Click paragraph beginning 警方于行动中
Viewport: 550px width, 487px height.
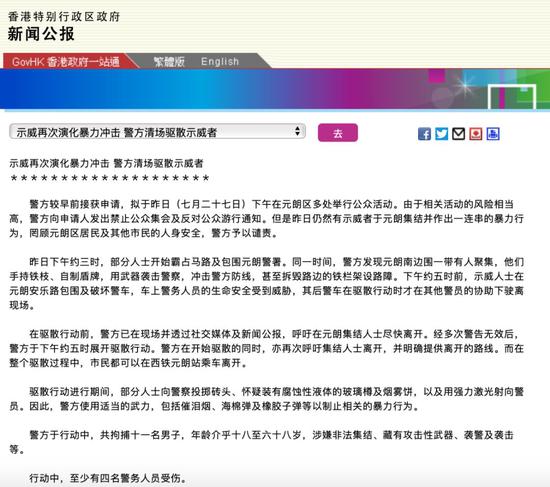tap(261, 442)
